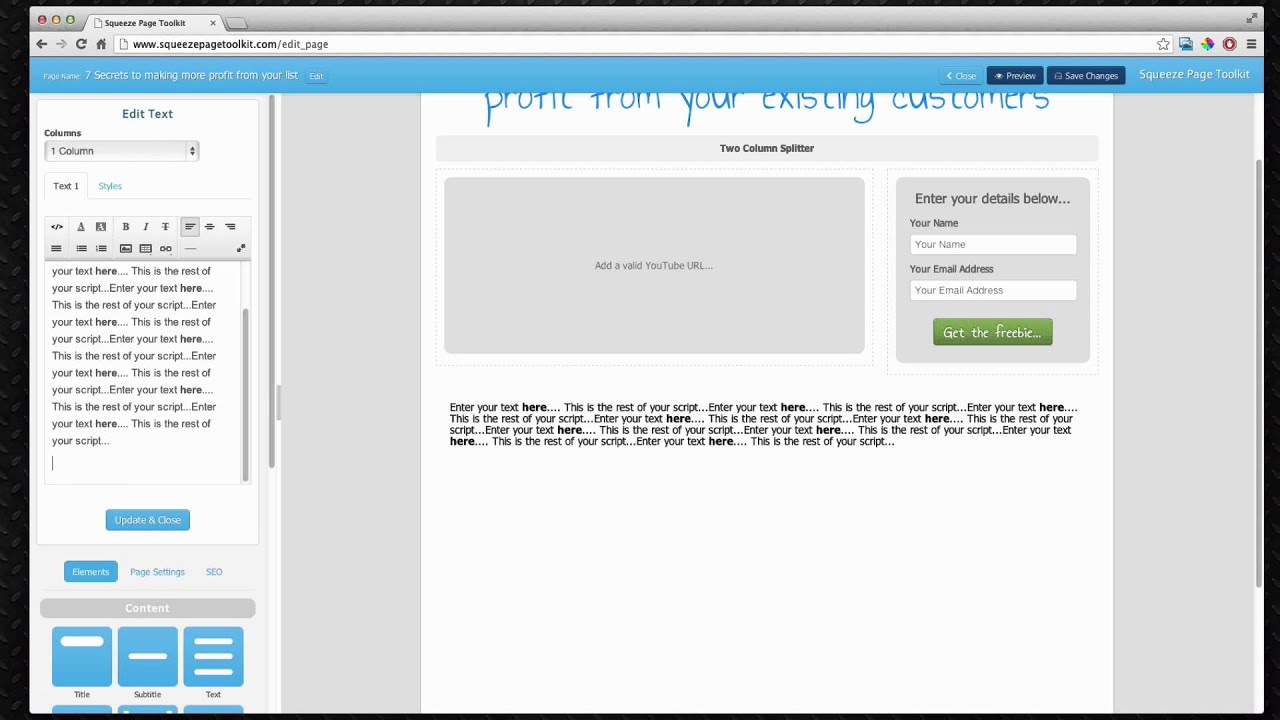The image size is (1280, 720).
Task: Select the Elements tab
Action: click(90, 572)
